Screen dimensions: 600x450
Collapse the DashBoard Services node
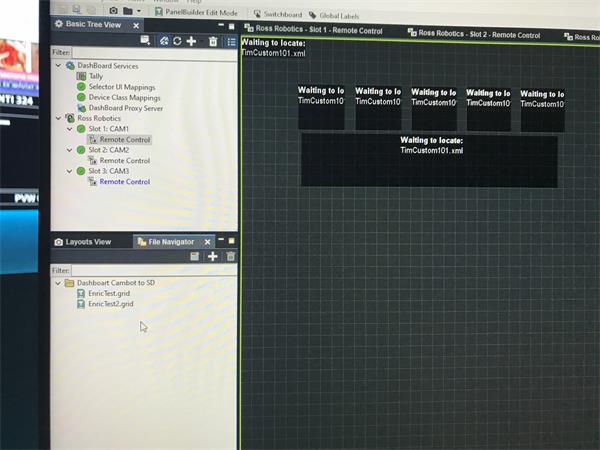58,65
